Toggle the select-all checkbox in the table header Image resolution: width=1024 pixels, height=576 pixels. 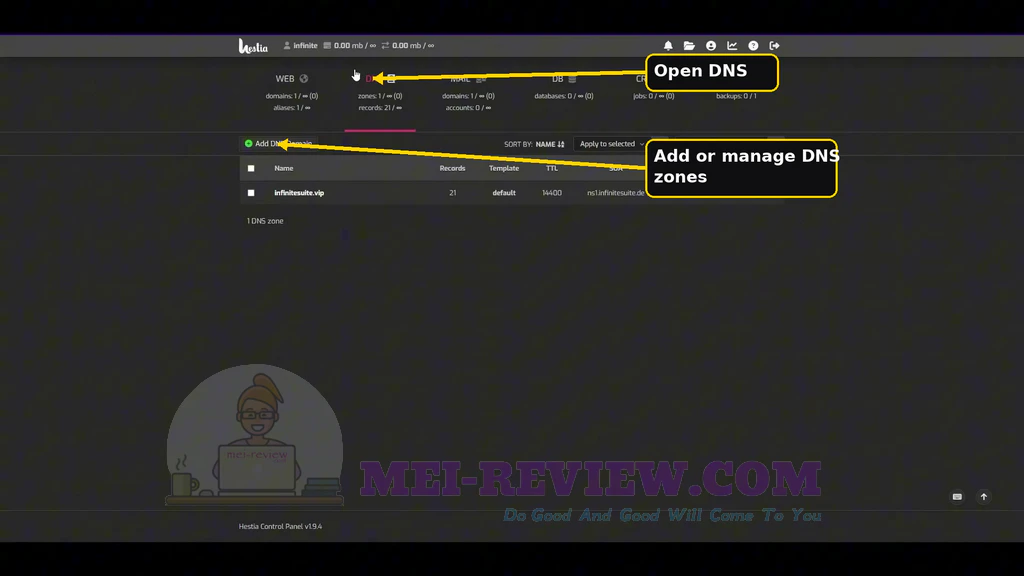click(251, 168)
